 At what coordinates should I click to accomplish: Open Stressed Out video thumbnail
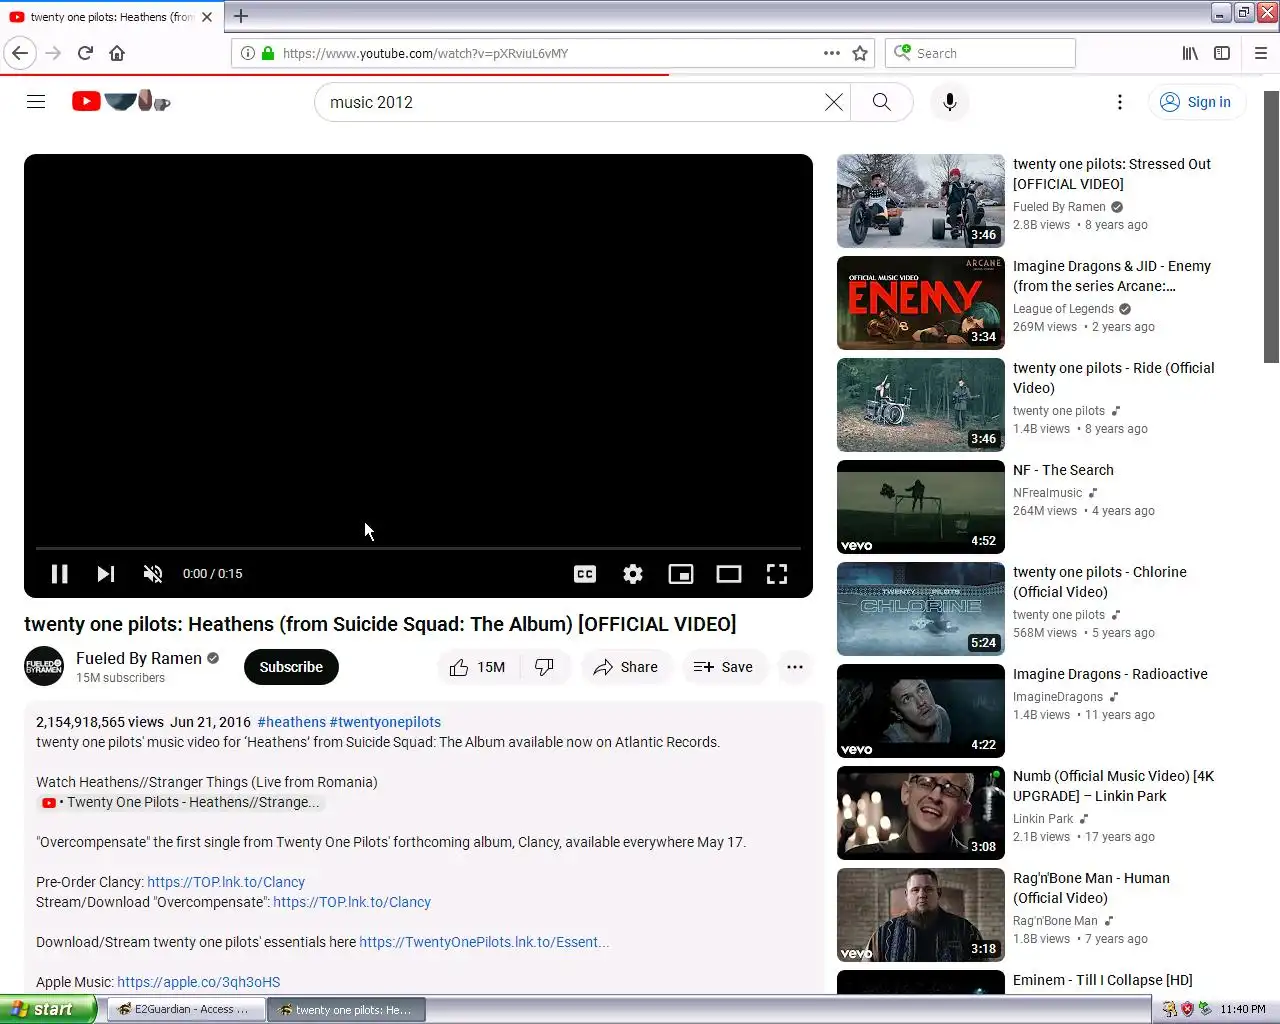pyautogui.click(x=921, y=201)
